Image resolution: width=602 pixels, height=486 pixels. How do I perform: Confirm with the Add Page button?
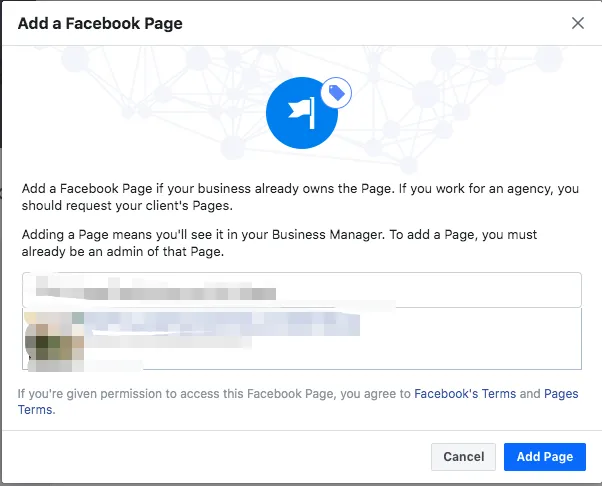(x=545, y=456)
